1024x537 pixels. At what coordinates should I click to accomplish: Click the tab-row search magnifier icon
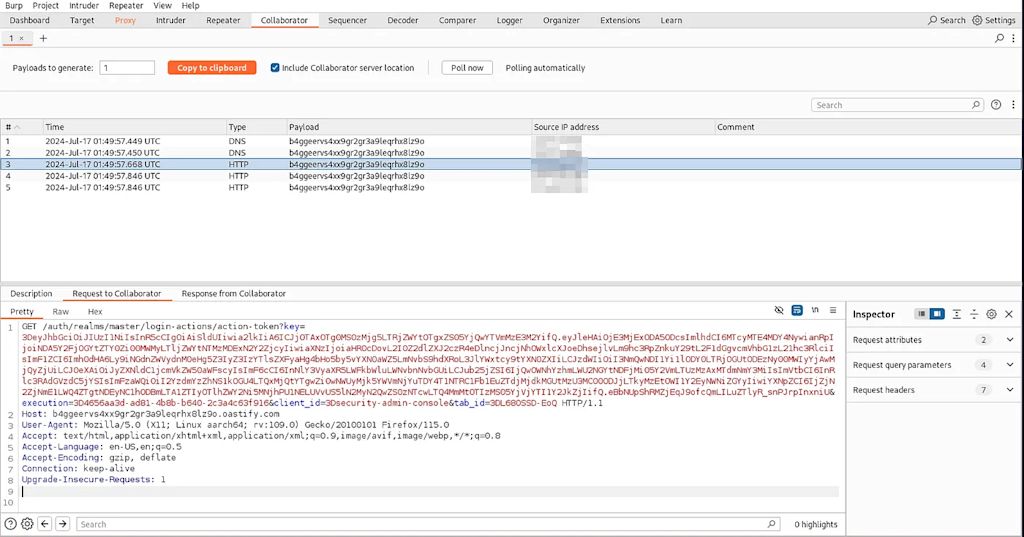pos(999,39)
